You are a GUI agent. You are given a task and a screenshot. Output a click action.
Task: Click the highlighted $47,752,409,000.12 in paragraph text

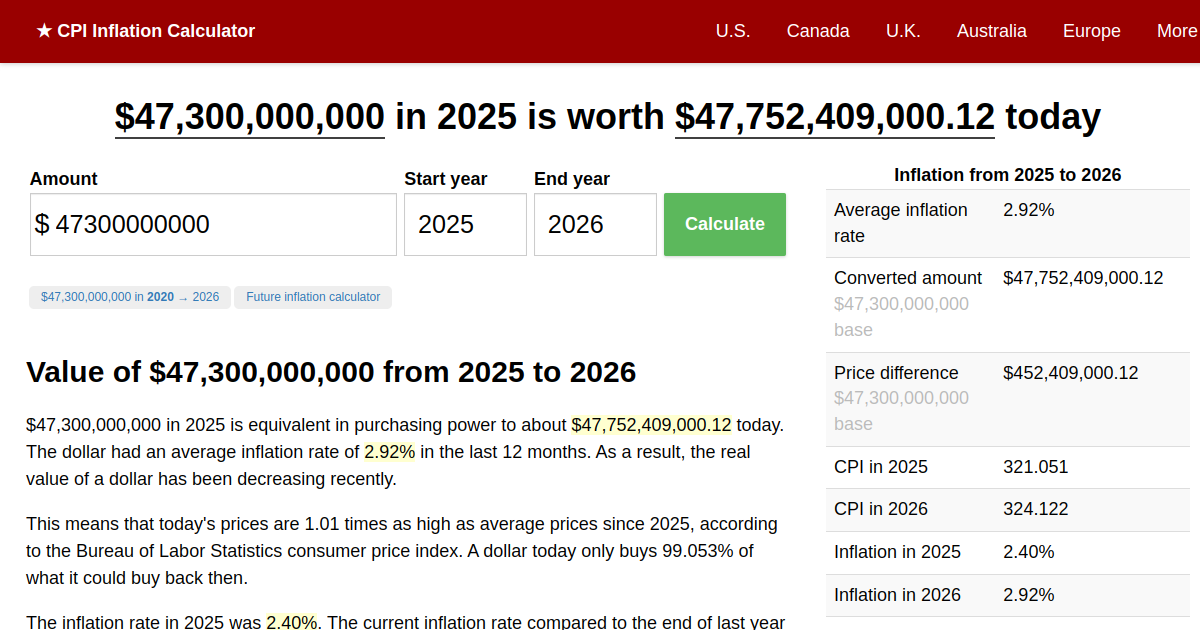[651, 424]
